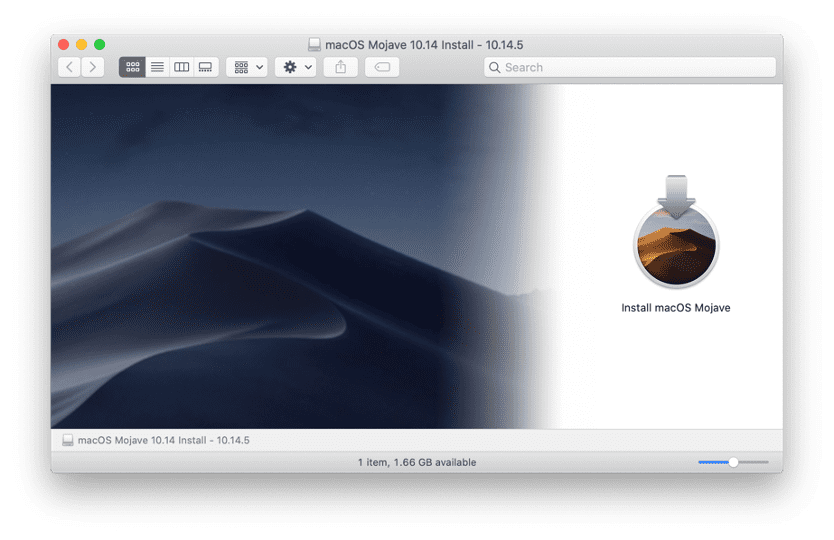Switch to column view
Viewport: 834px width, 540px height.
coord(182,68)
